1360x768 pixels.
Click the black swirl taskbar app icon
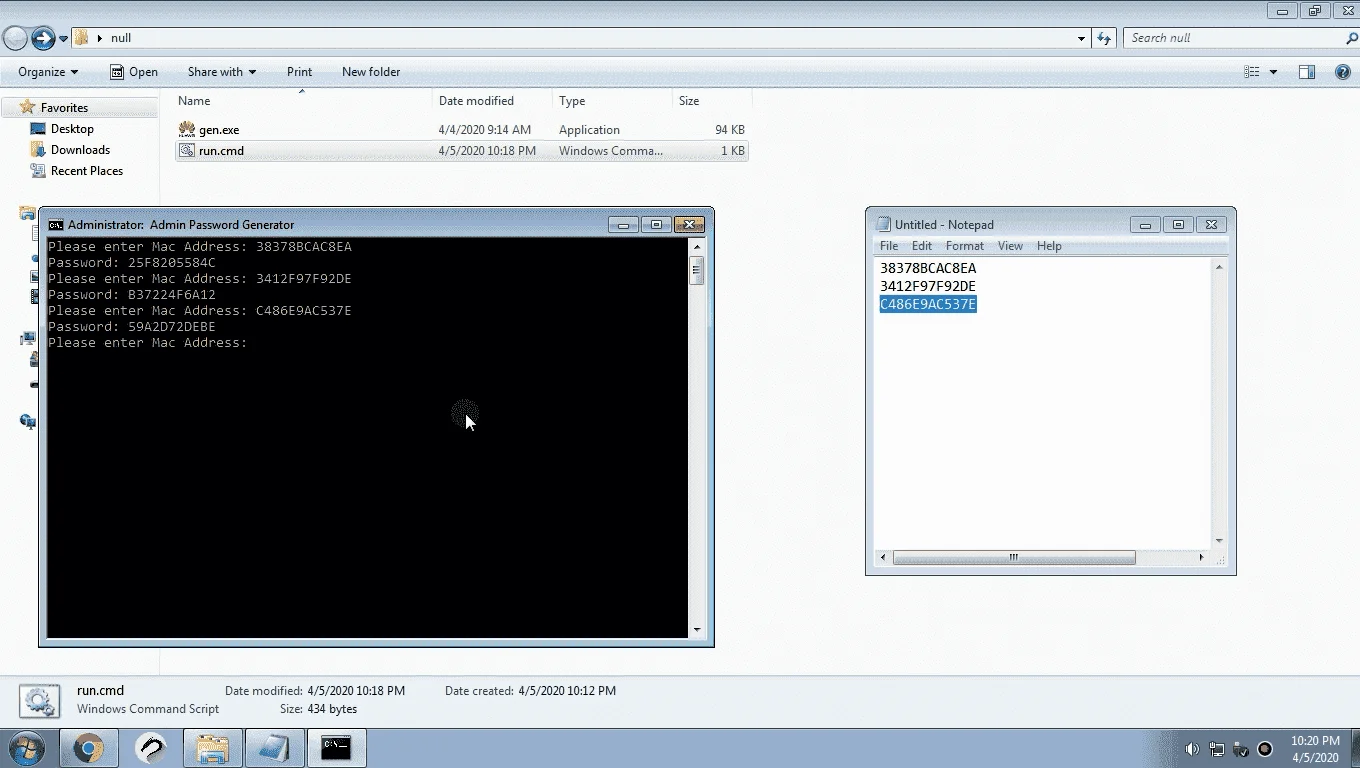pos(151,748)
